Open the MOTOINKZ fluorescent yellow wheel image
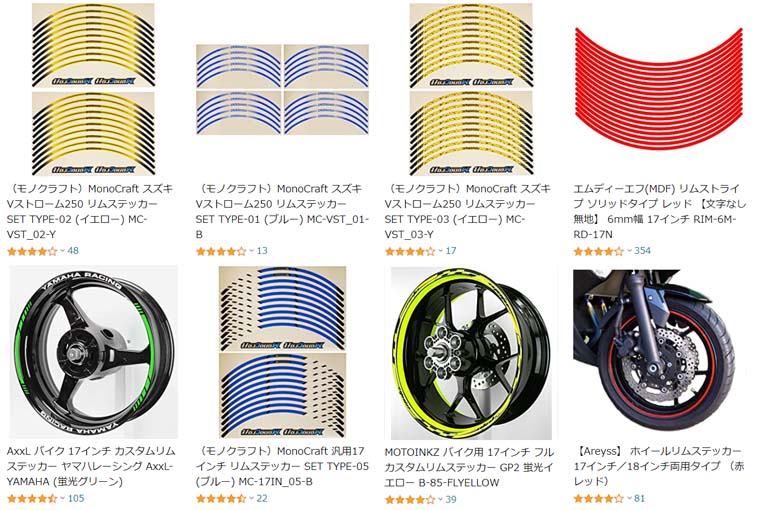Image resolution: width=760 pixels, height=510 pixels. click(x=471, y=352)
